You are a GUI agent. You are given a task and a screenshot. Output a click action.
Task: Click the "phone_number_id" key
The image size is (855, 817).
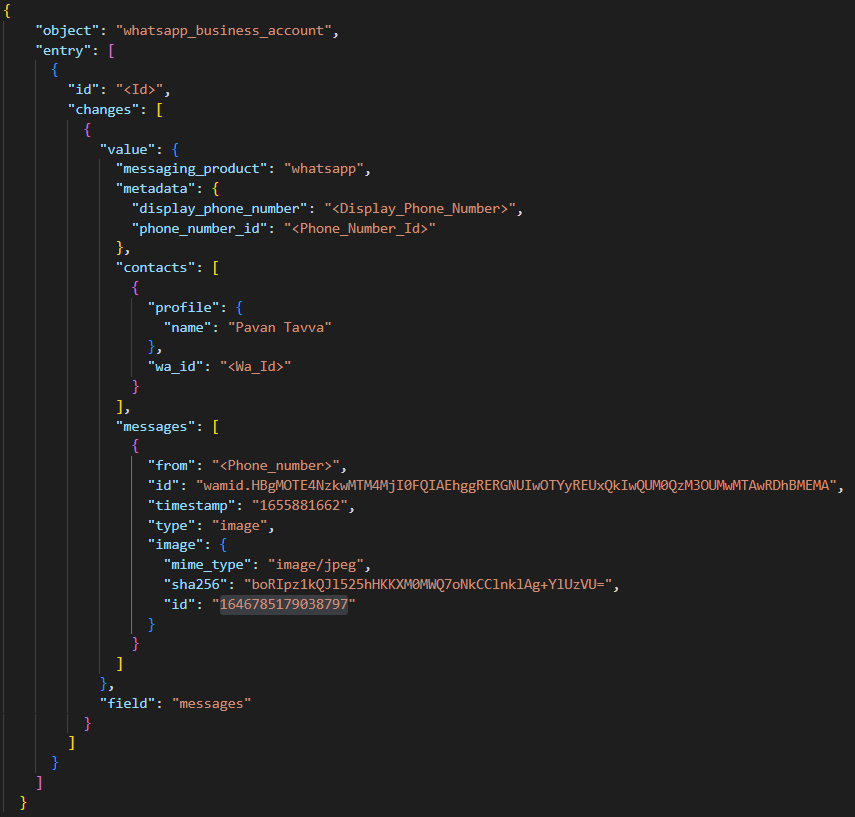[200, 229]
